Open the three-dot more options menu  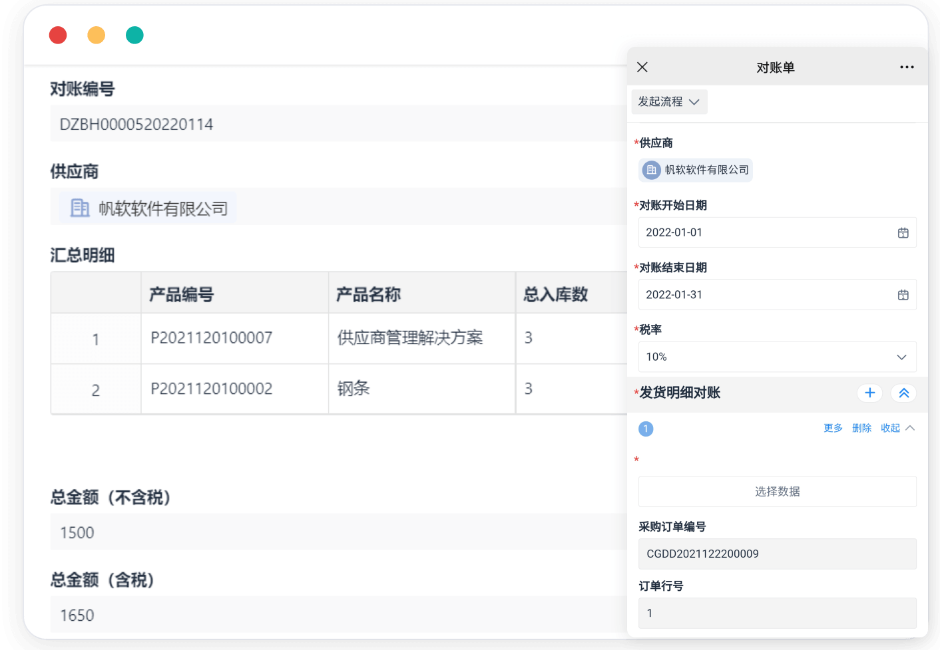coord(907,67)
